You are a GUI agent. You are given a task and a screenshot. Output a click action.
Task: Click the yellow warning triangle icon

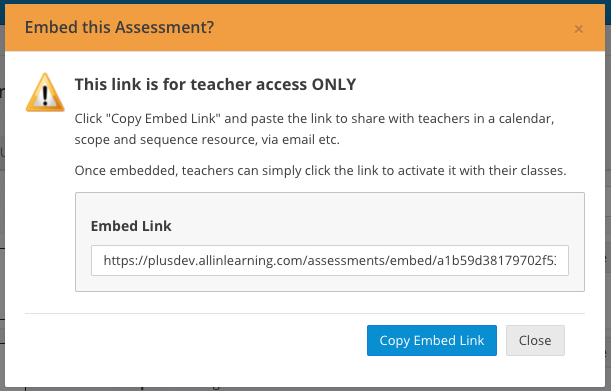[45, 93]
